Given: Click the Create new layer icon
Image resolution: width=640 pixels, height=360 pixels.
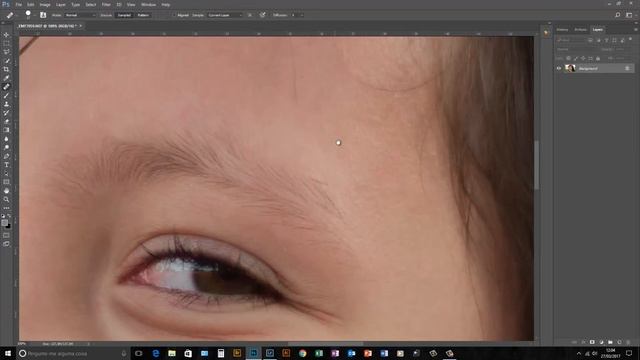Looking at the screenshot, I should click(619, 342).
